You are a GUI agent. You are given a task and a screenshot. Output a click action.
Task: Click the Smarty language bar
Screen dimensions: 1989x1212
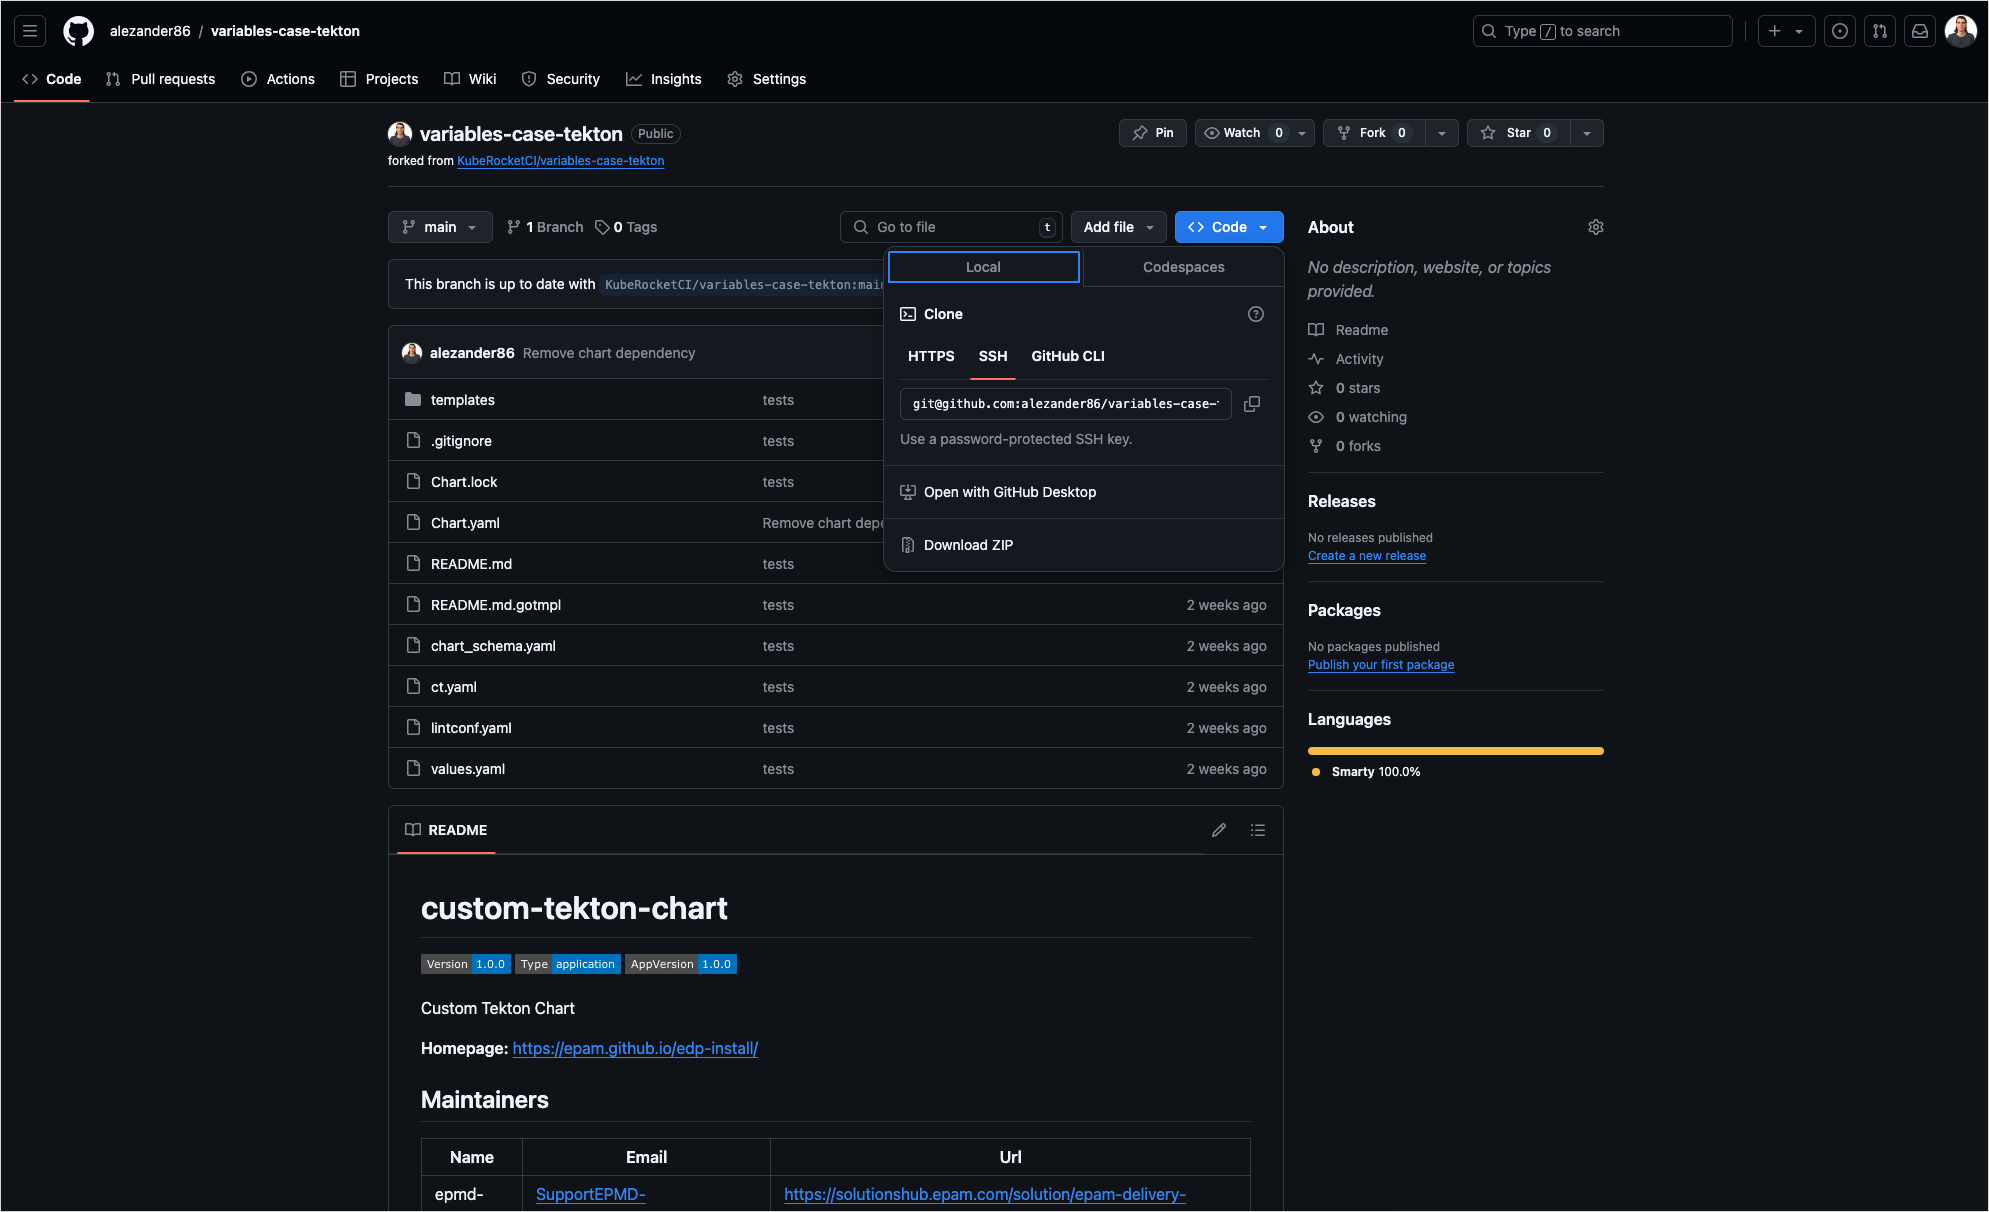(1455, 751)
